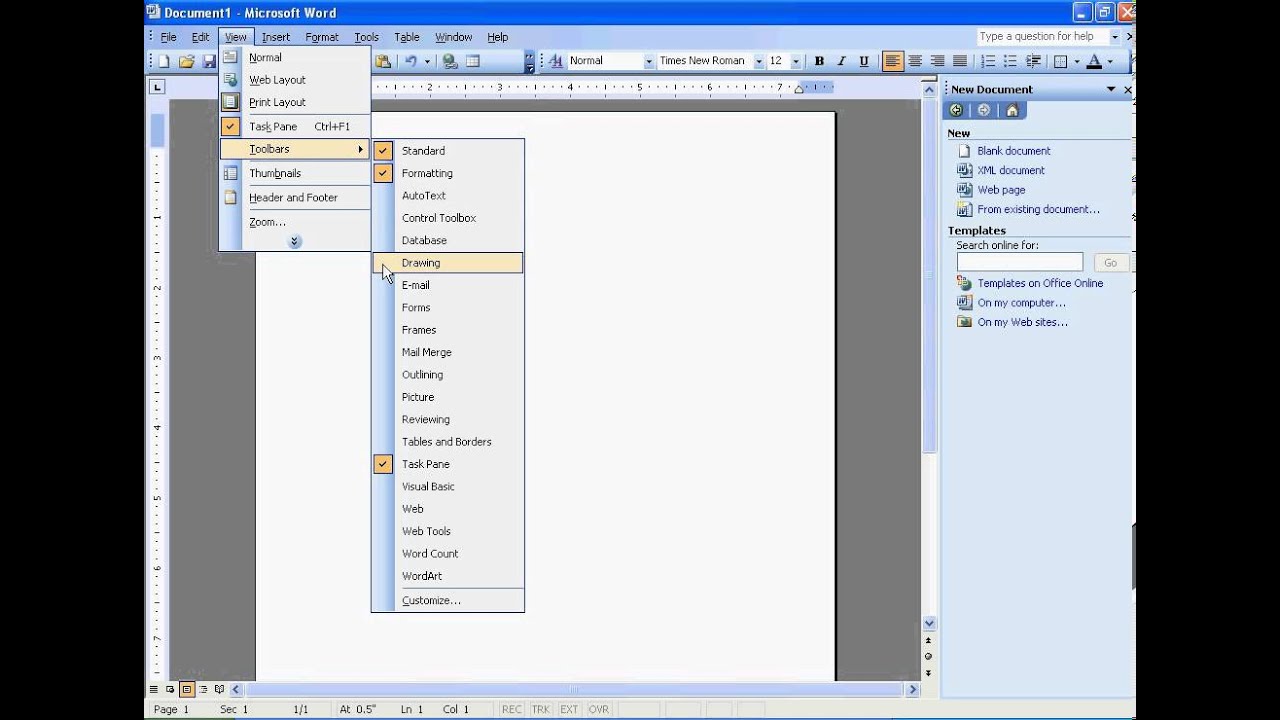Click in the template Search online for field
The image size is (1280, 720).
tap(1019, 262)
